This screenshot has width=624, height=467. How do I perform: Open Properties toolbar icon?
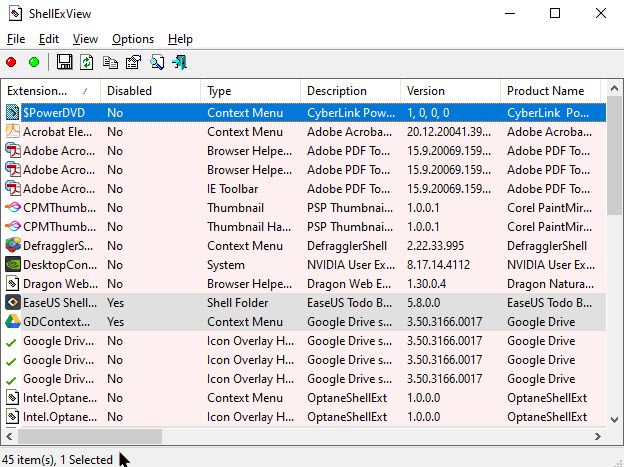pyautogui.click(x=133, y=63)
